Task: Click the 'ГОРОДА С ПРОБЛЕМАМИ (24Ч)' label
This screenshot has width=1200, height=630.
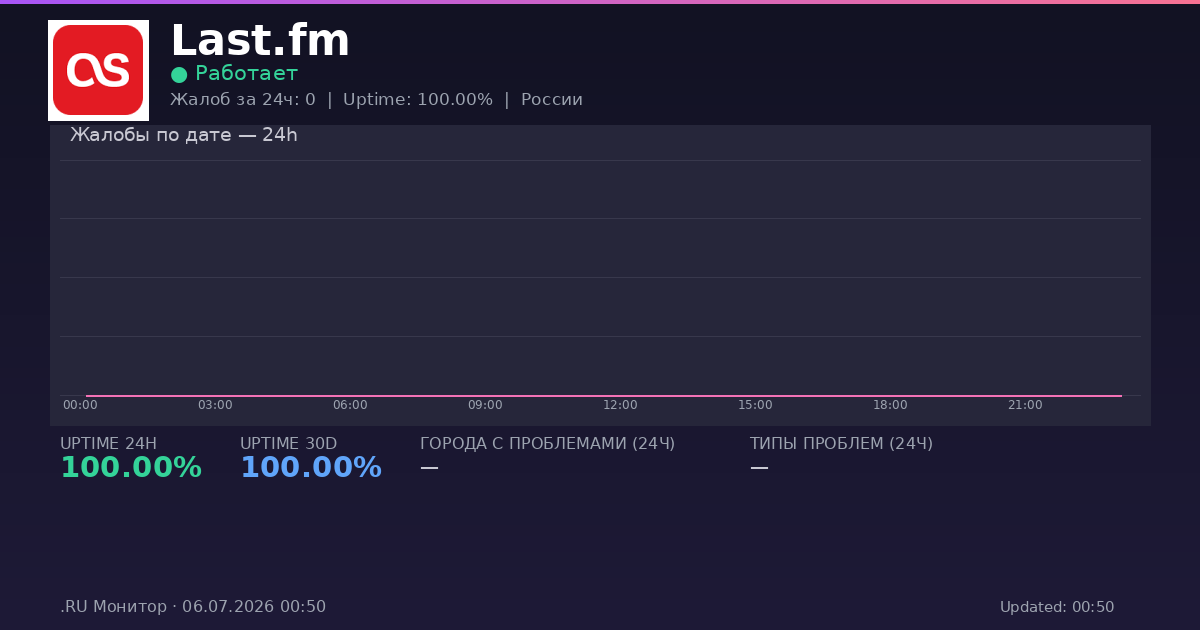Action: 547,444
